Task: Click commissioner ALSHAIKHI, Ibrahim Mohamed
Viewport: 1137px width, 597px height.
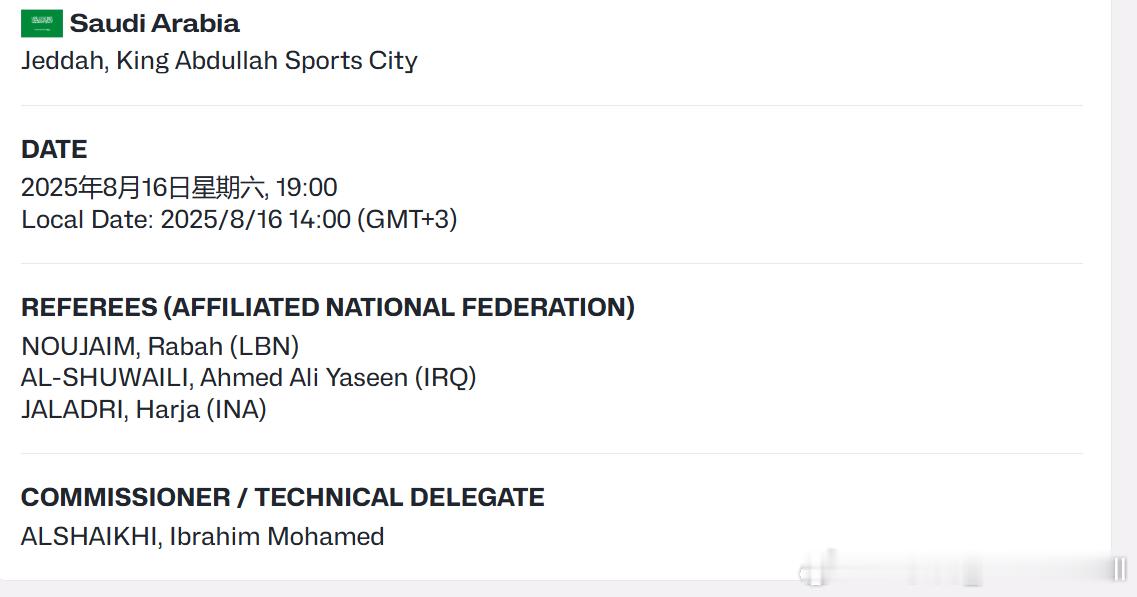Action: click(202, 536)
